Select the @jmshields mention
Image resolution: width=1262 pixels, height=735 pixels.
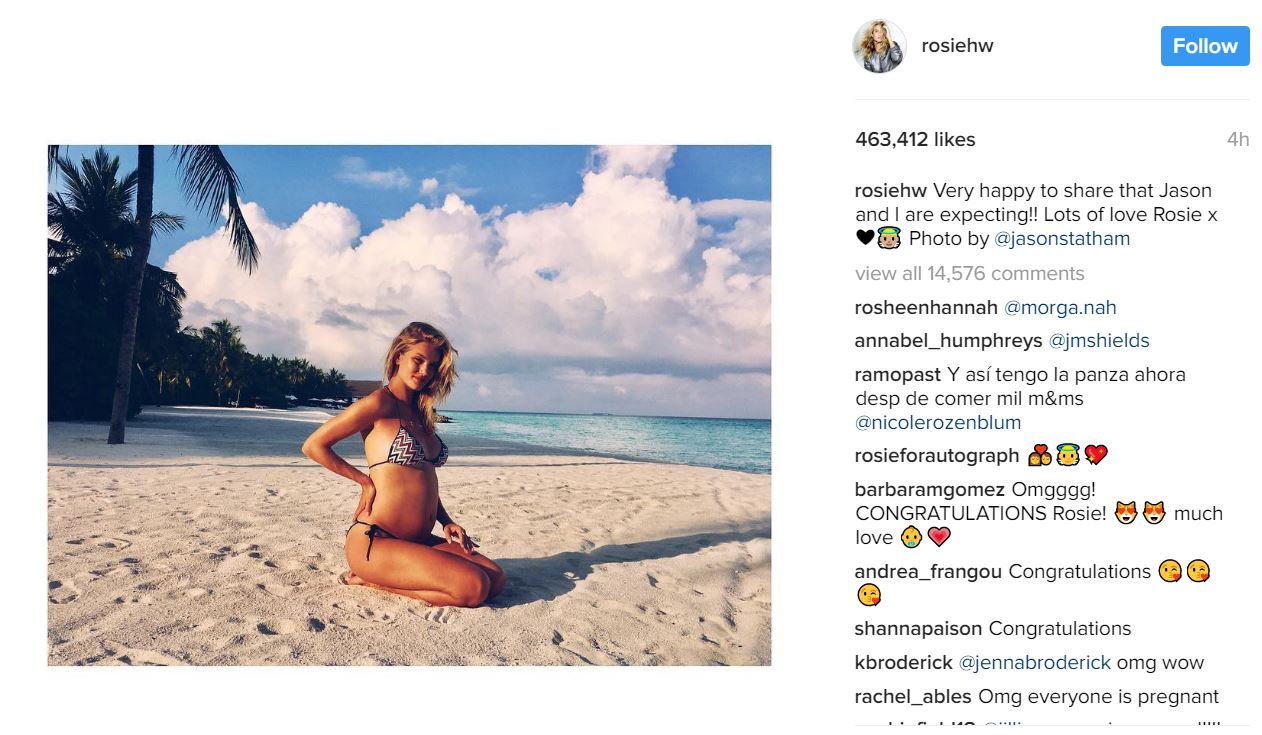coord(1099,341)
